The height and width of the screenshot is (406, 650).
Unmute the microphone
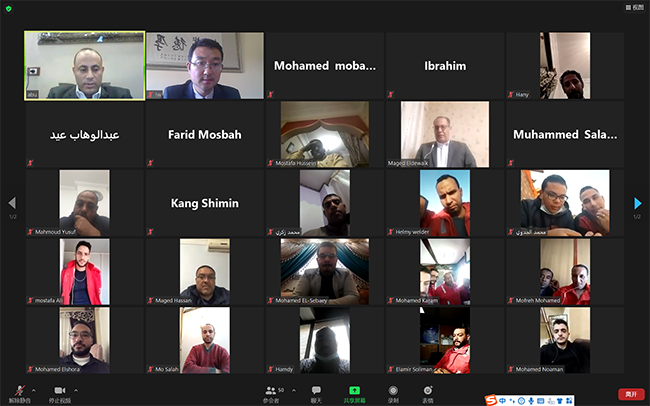pos(19,393)
